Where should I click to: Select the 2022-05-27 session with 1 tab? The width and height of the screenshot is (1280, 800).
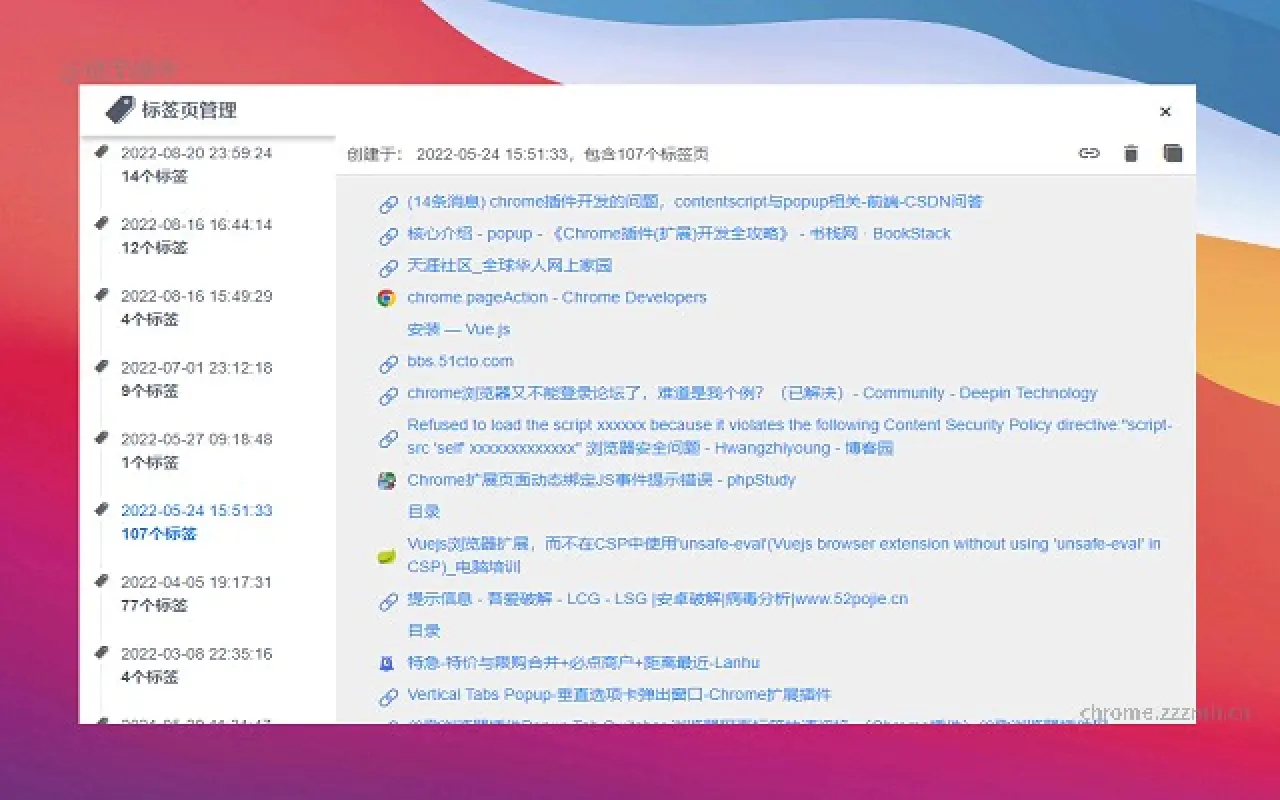tap(195, 438)
